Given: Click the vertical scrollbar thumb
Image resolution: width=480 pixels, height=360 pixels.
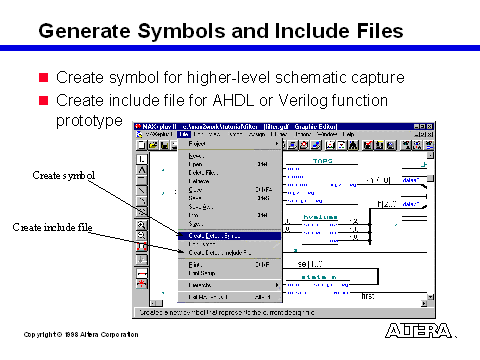Looking at the screenshot, I should coord(430,178).
